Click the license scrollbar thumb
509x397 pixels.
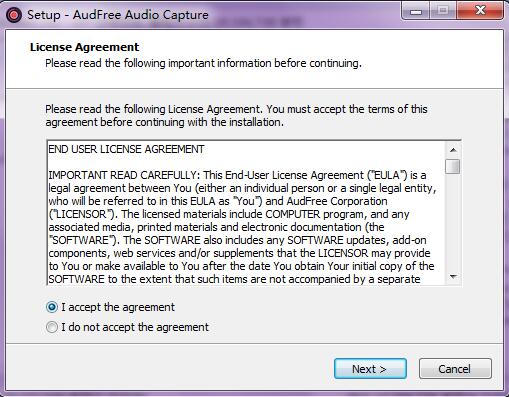[453, 166]
